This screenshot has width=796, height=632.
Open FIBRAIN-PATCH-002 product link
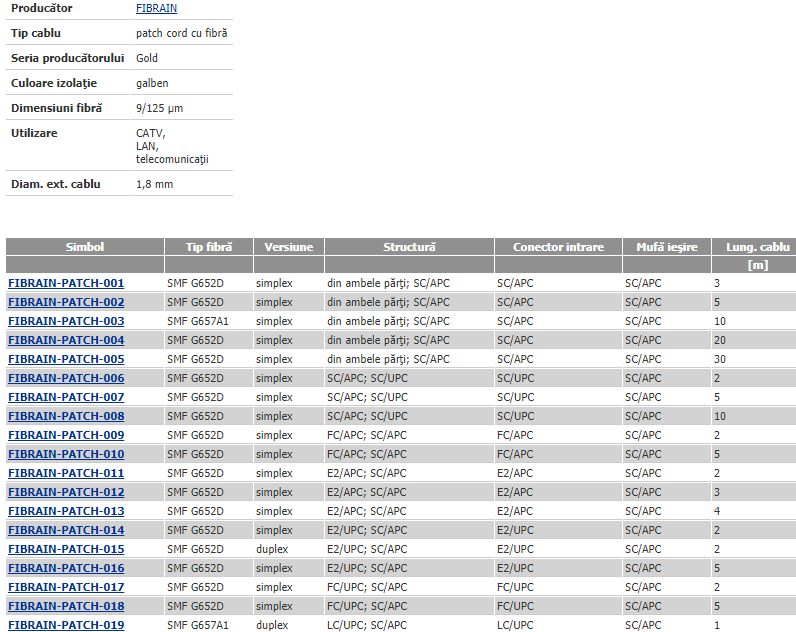tap(66, 302)
